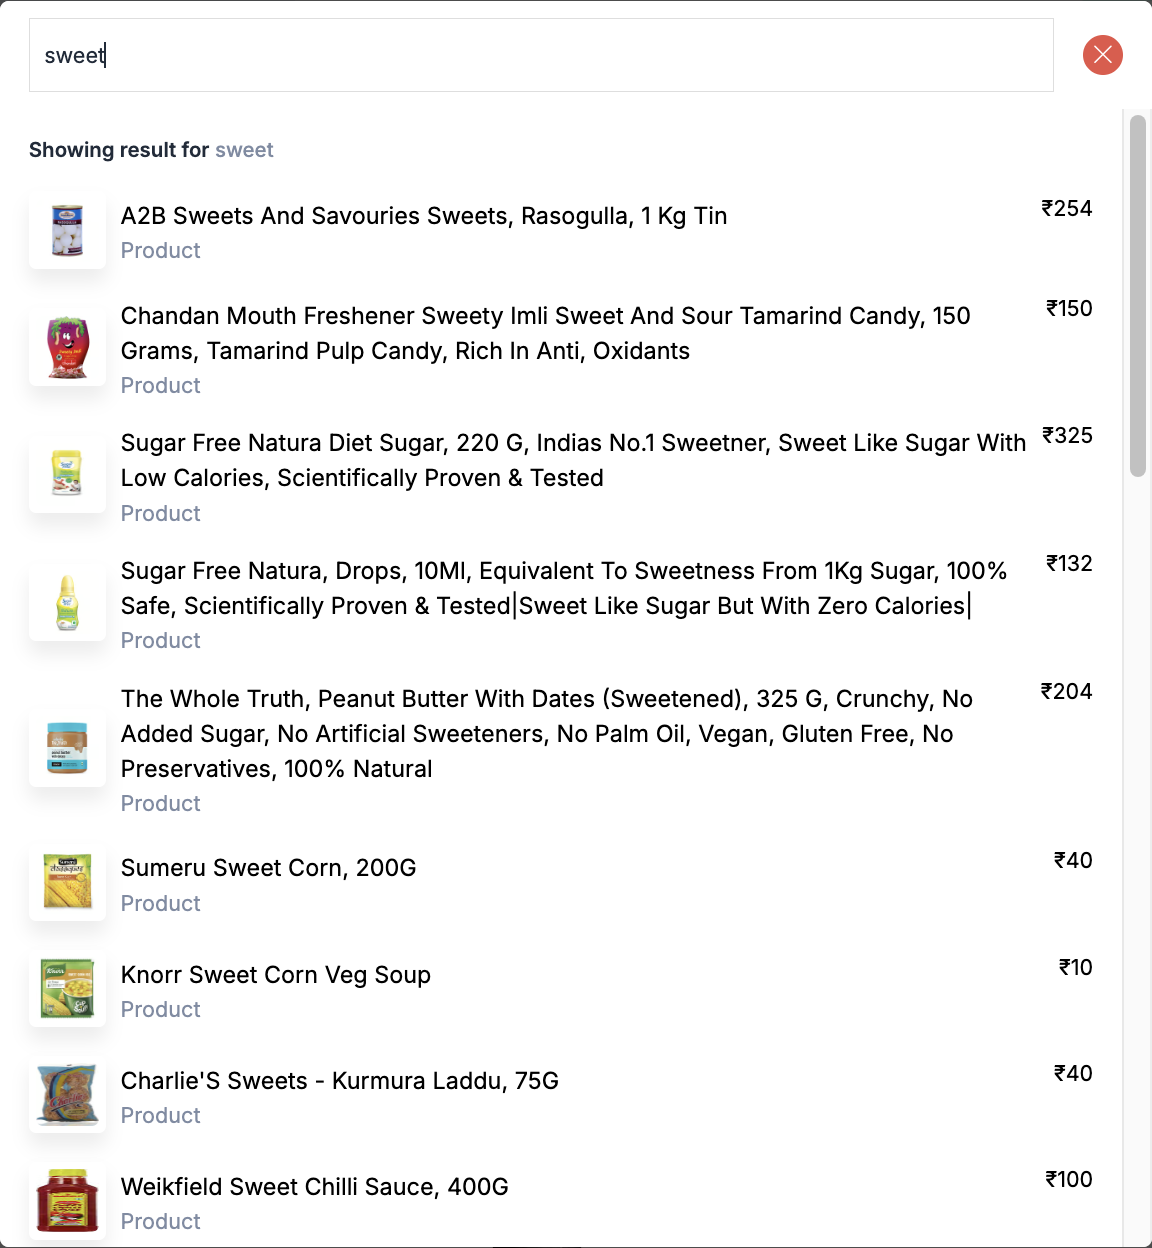The height and width of the screenshot is (1248, 1152).
Task: Open the A2B Rasogulla tin thumbnail
Action: coord(68,231)
